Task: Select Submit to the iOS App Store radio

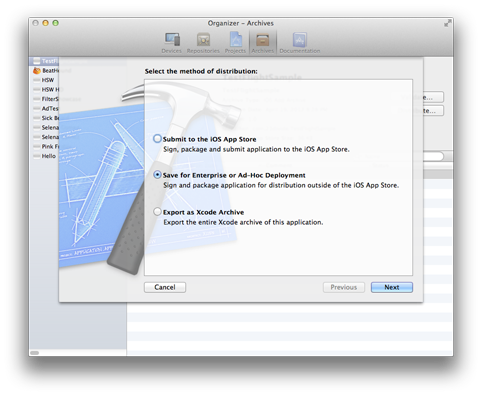Action: 157,139
